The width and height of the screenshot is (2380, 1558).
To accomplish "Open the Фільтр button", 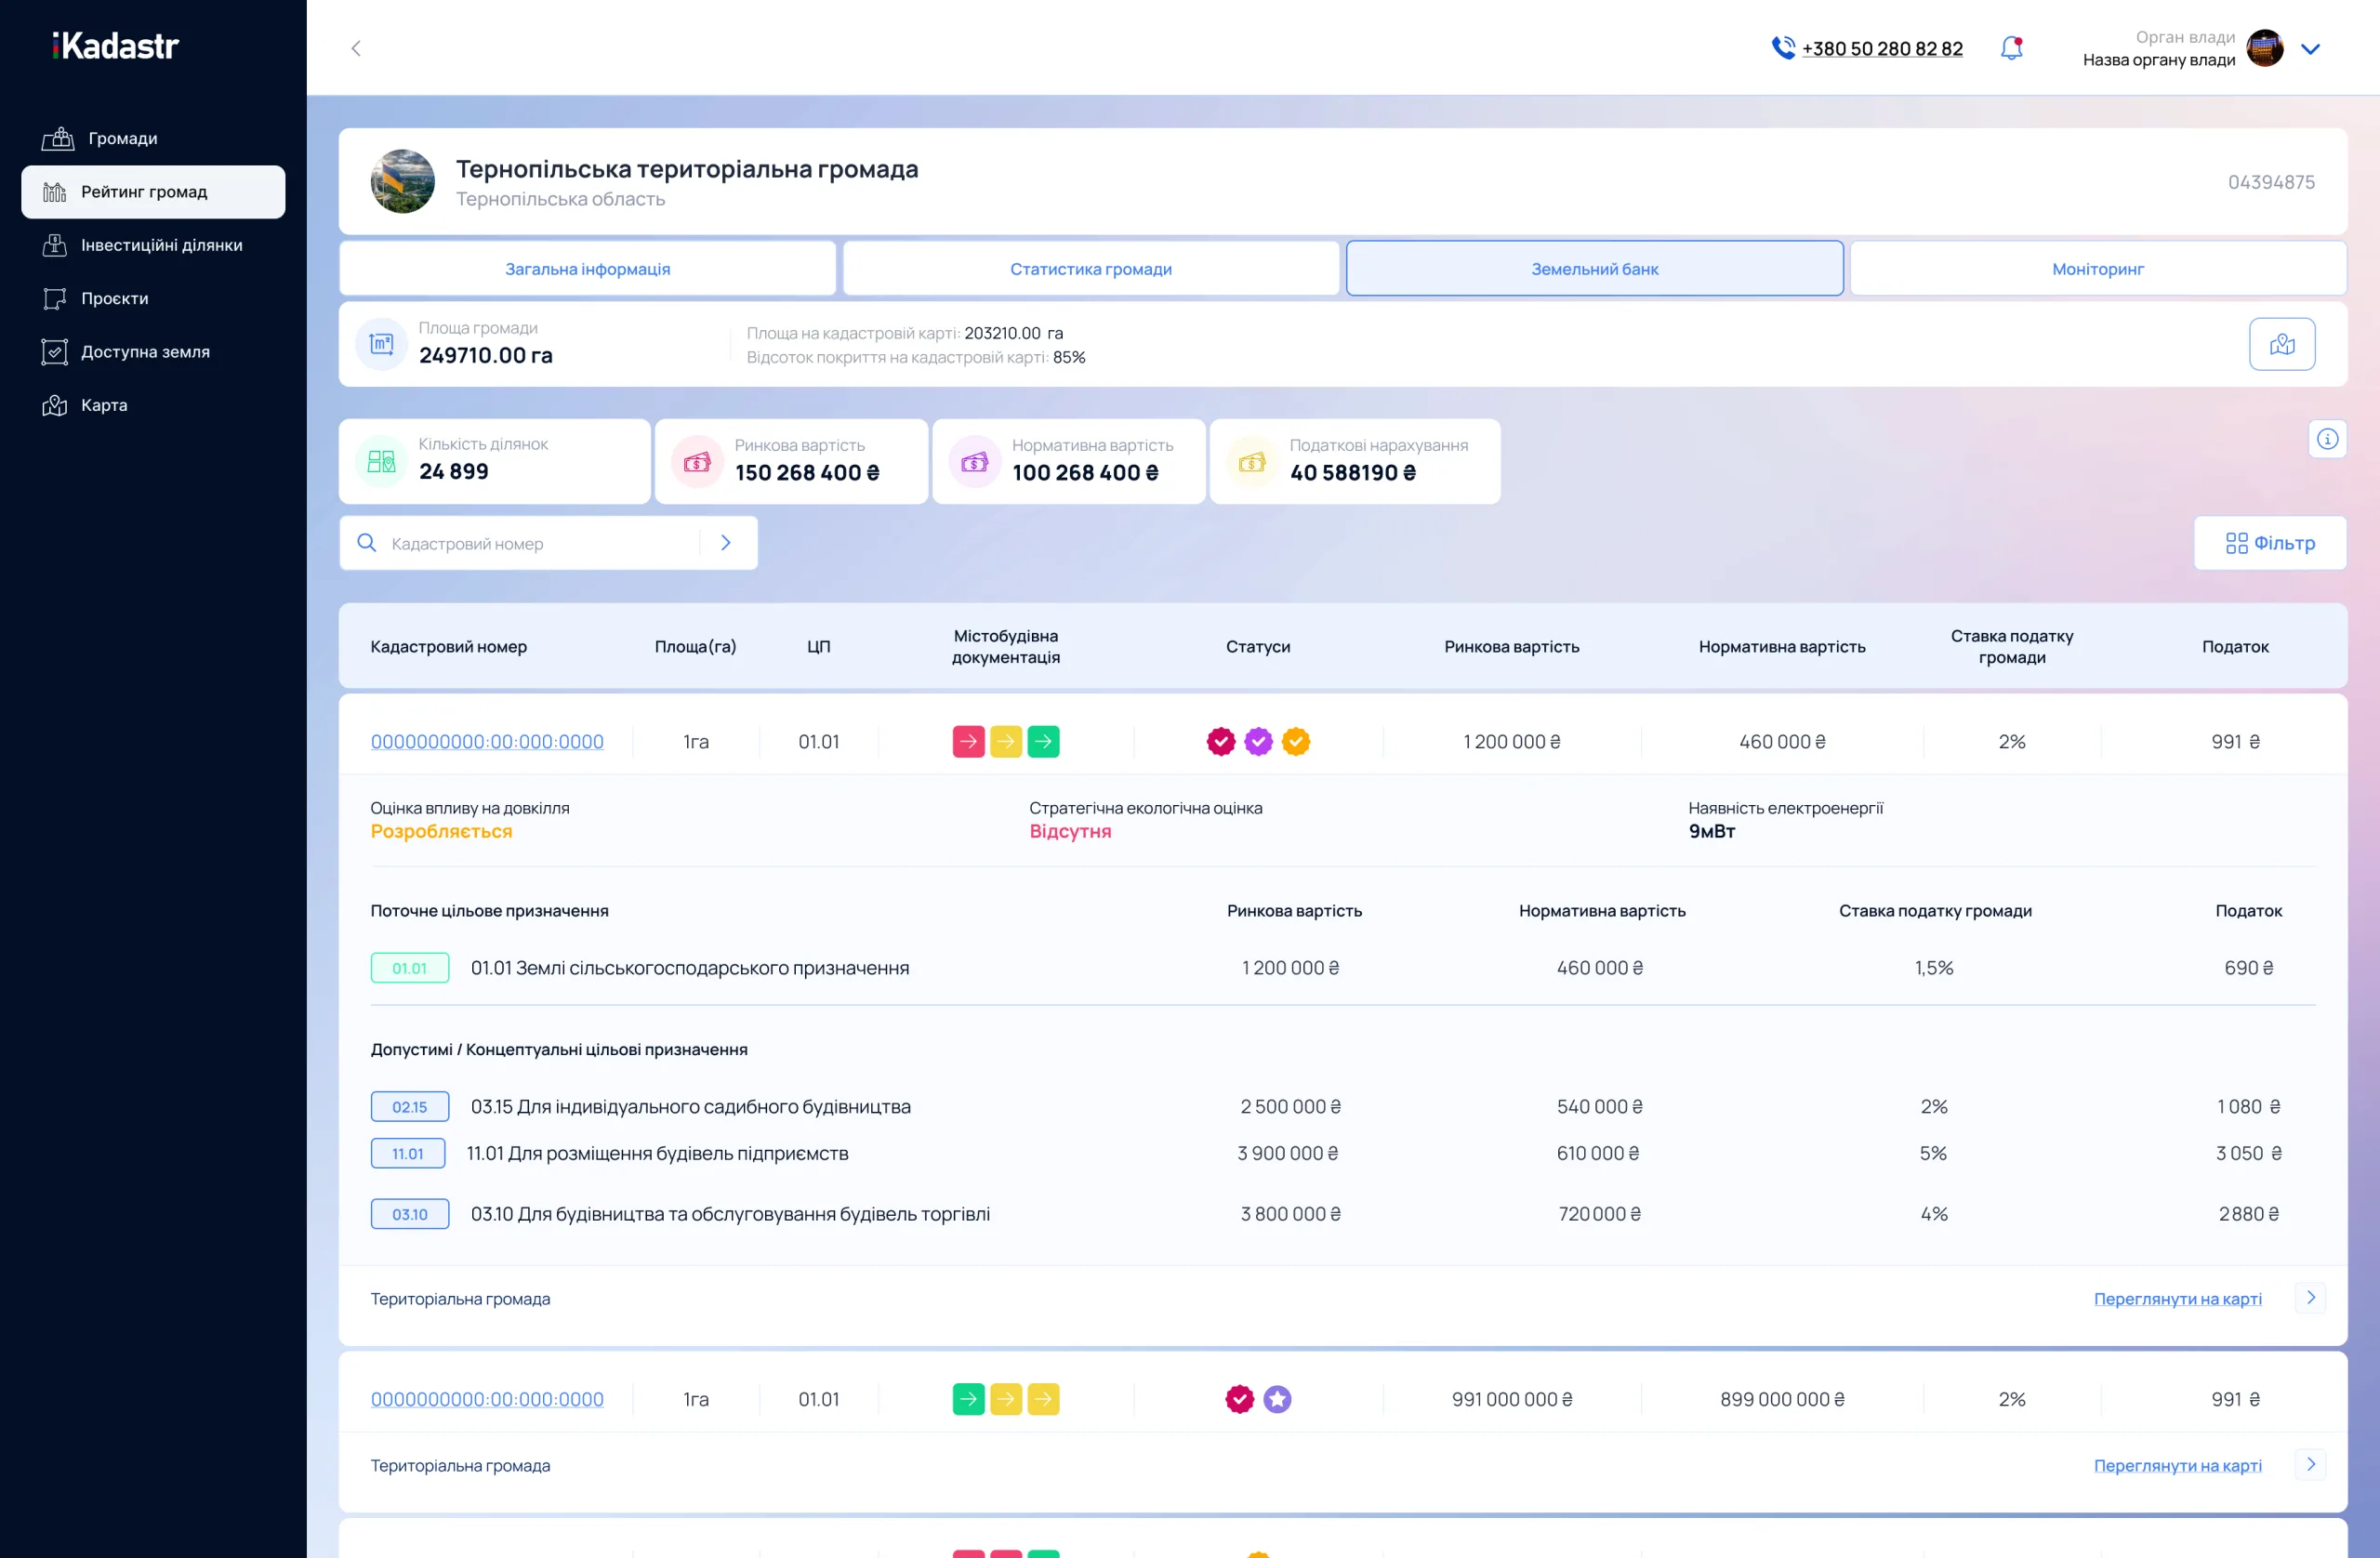I will click(2269, 543).
